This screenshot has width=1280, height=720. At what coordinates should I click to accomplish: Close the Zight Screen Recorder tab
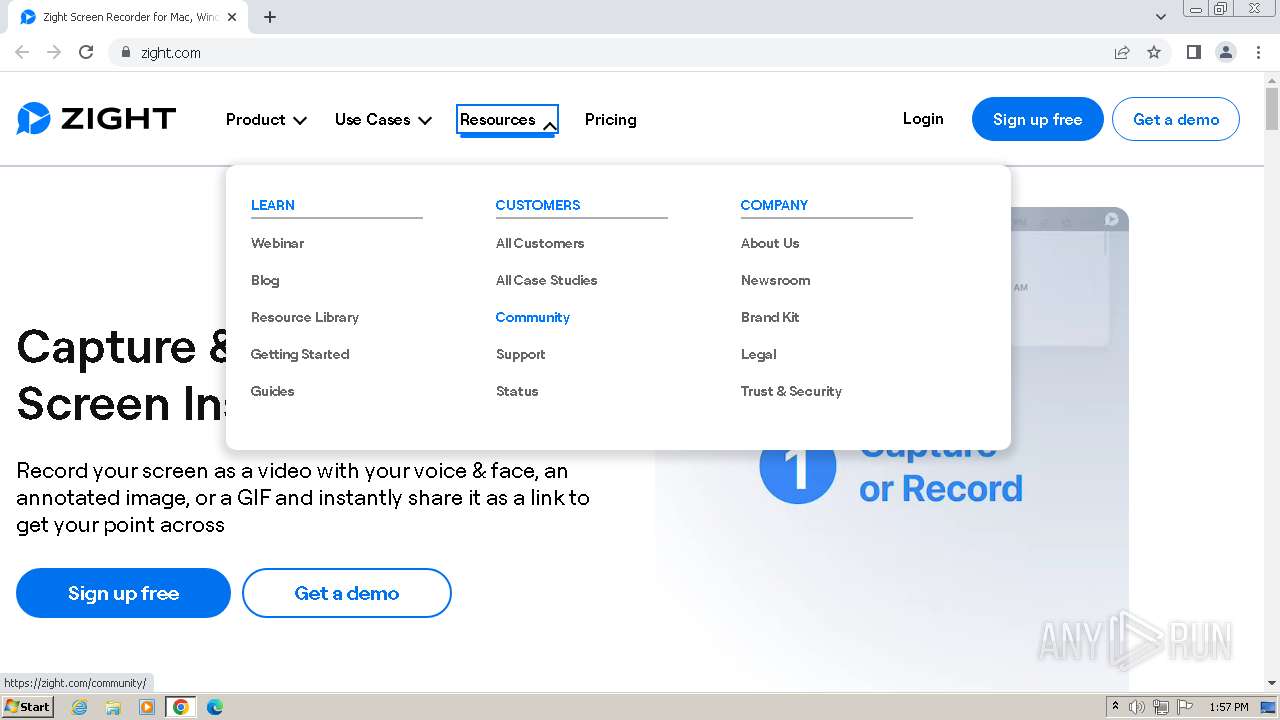[x=232, y=17]
